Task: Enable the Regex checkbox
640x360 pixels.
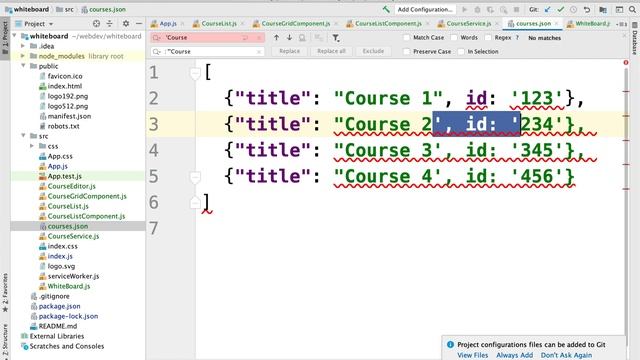Action: (488, 38)
